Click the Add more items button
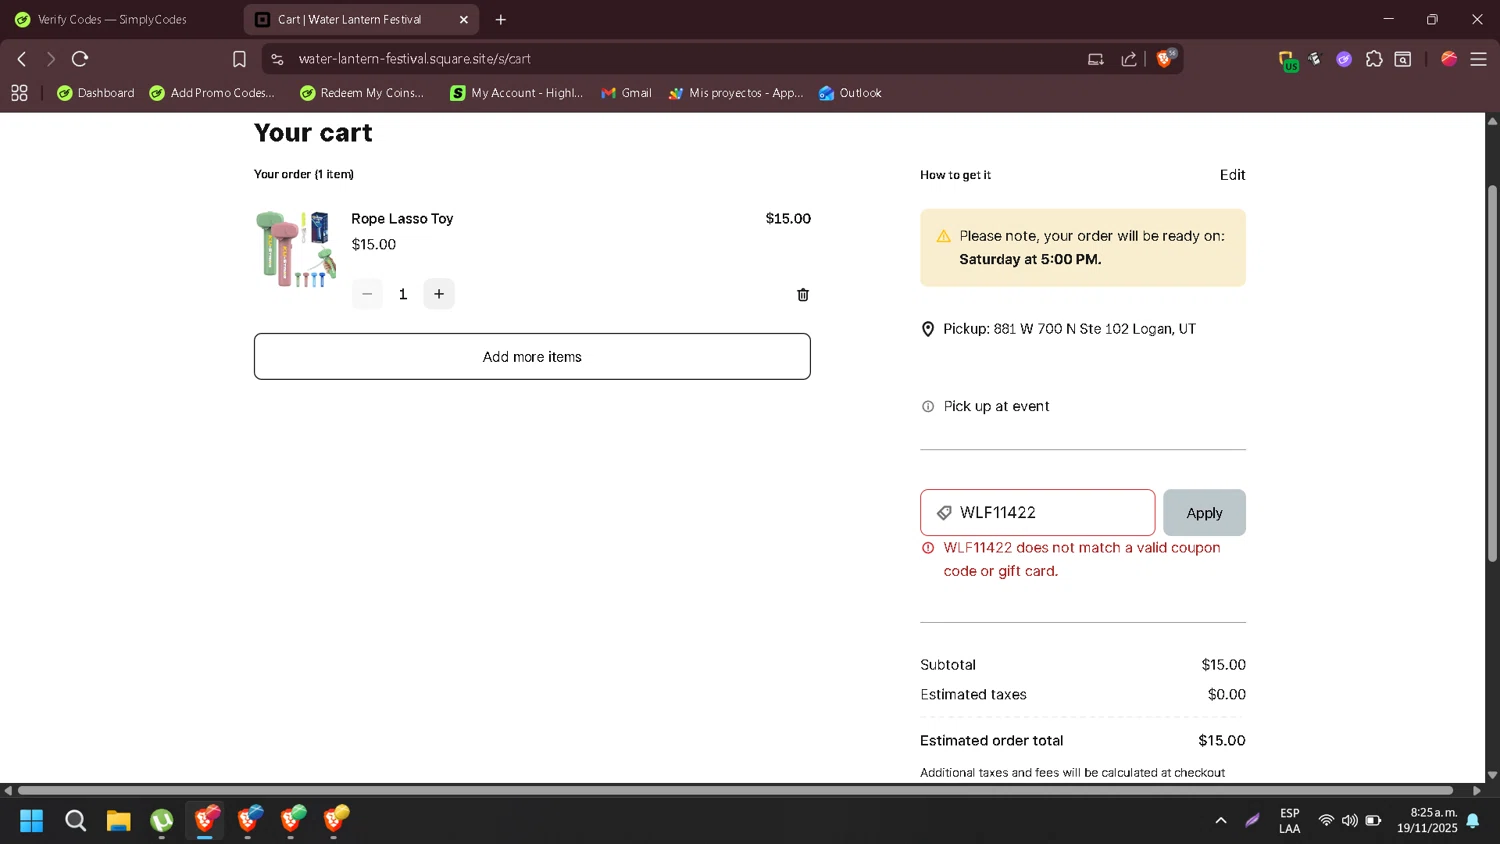Screen dimensions: 1500x844 click(532, 356)
